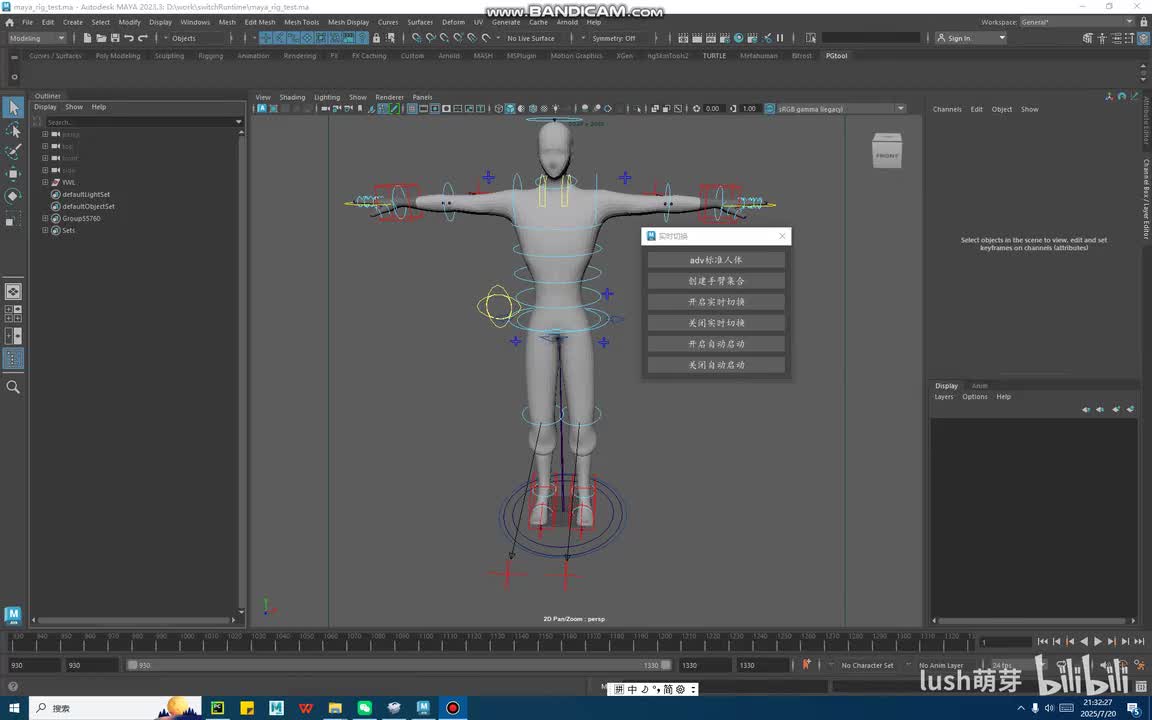The width and height of the screenshot is (1152, 720).
Task: Select the arrow Select tool
Action: (13, 108)
